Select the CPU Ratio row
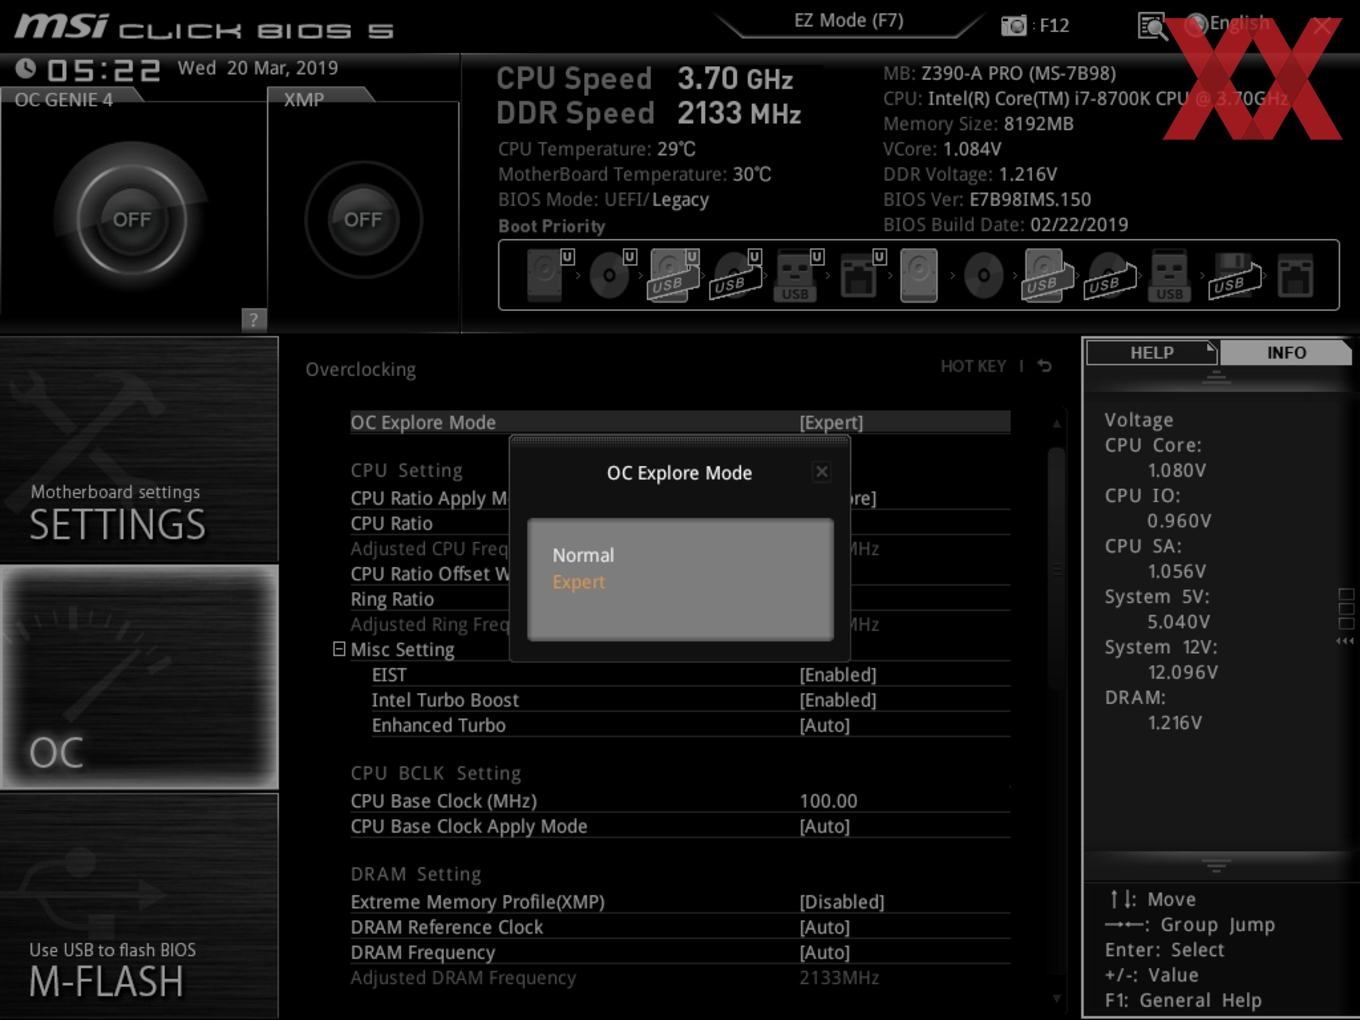This screenshot has width=1360, height=1020. click(680, 523)
